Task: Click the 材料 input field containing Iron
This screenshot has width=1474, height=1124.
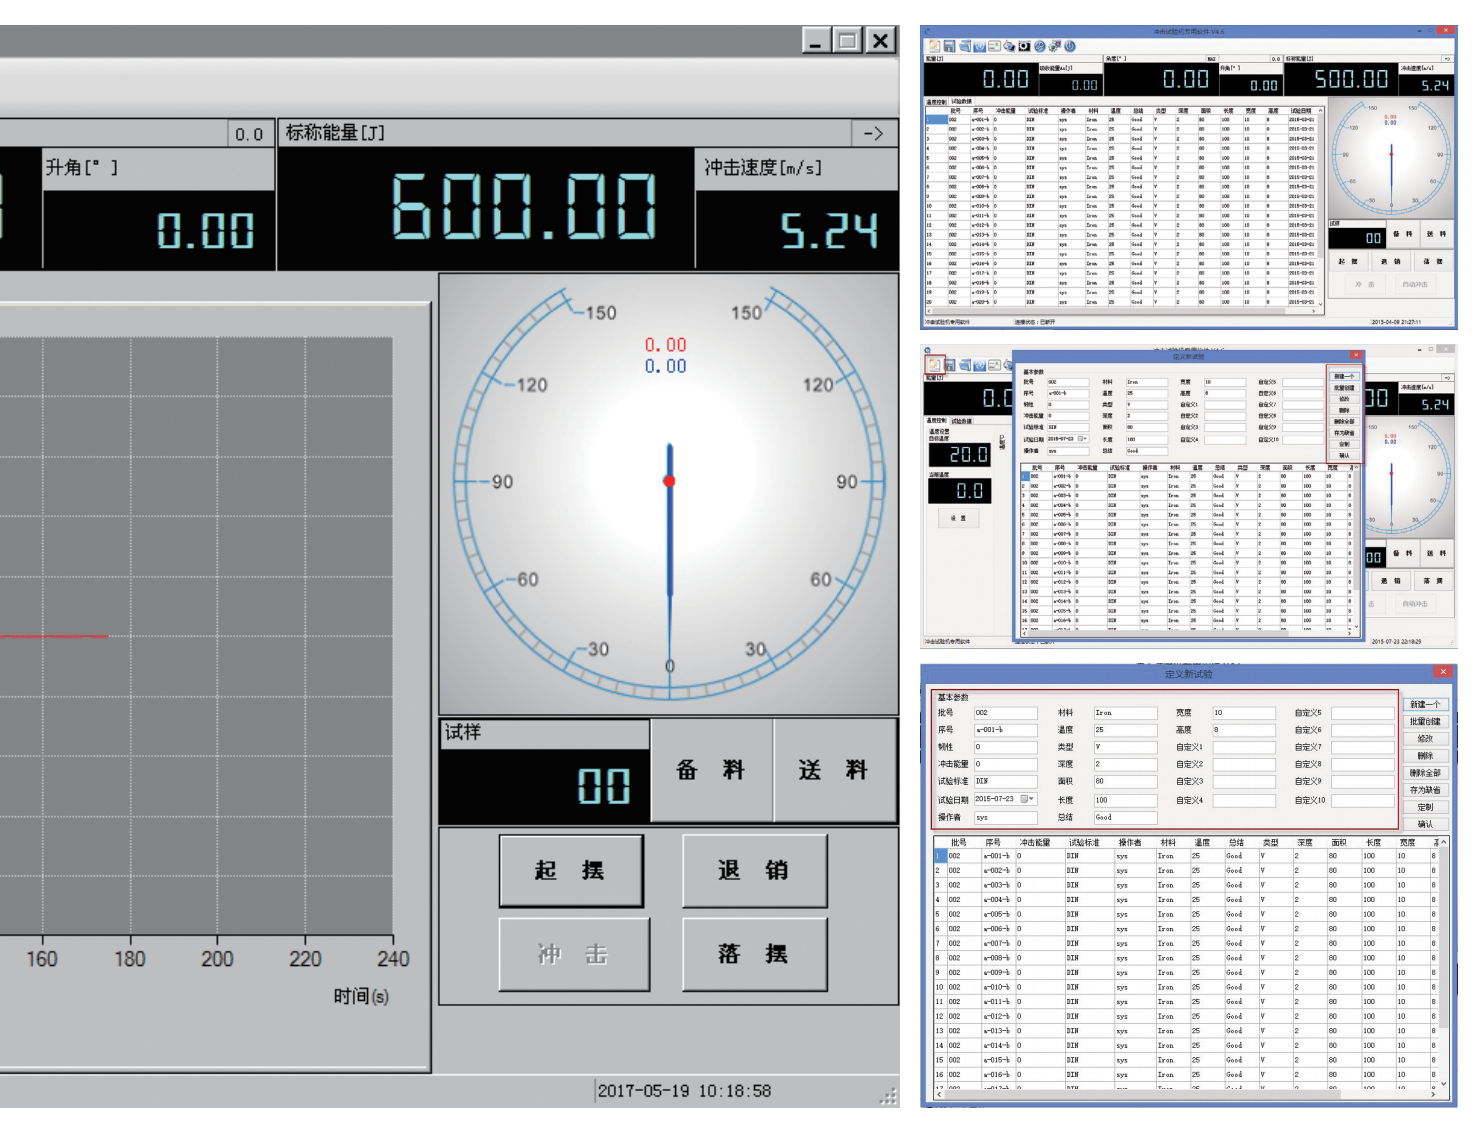Action: (1125, 713)
